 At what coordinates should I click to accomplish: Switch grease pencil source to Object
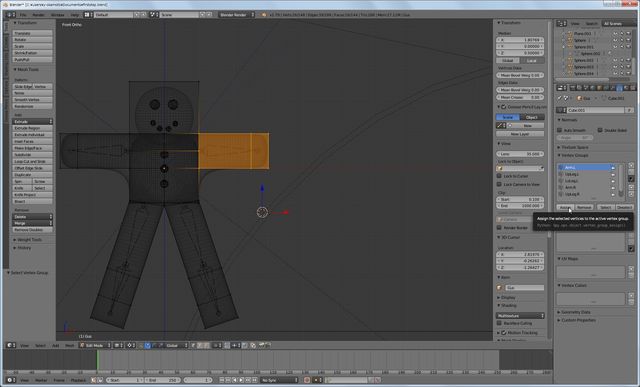tap(532, 117)
